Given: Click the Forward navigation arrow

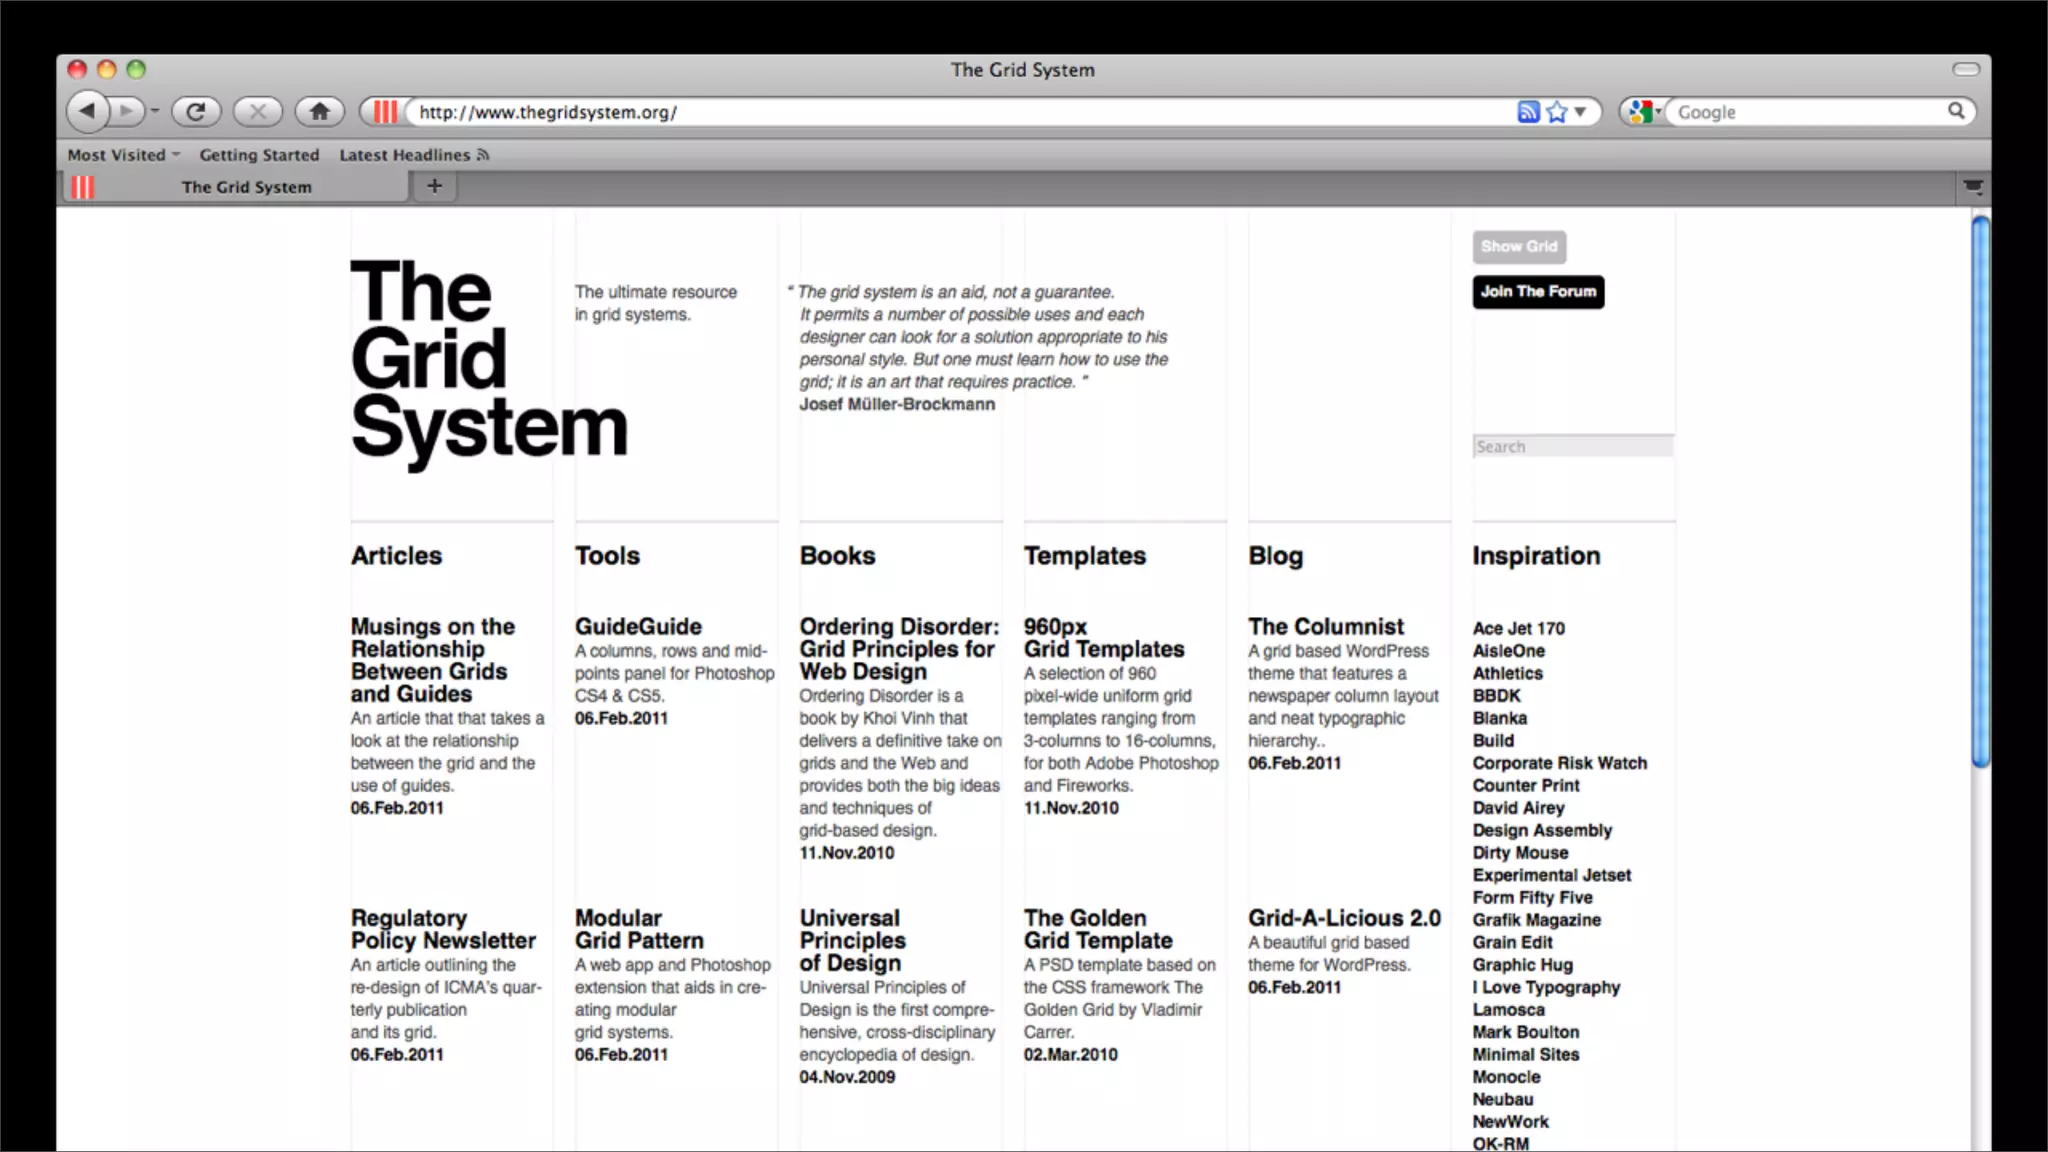Looking at the screenshot, I should click(126, 111).
